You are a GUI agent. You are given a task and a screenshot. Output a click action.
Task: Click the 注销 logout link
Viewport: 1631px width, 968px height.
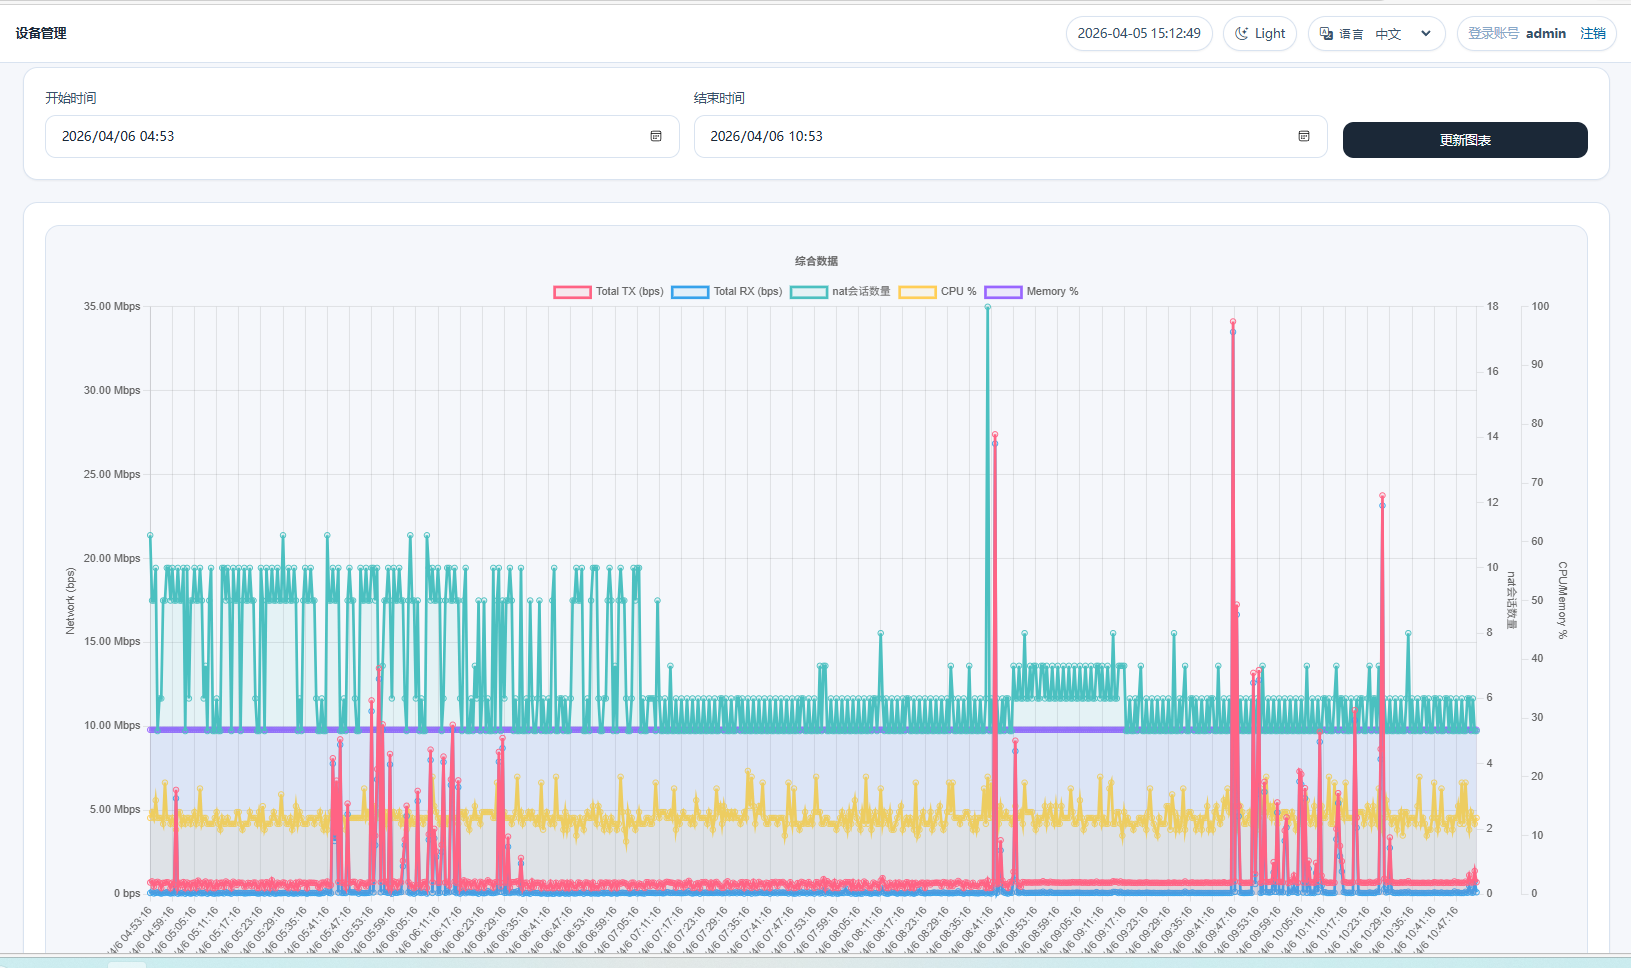[1592, 34]
